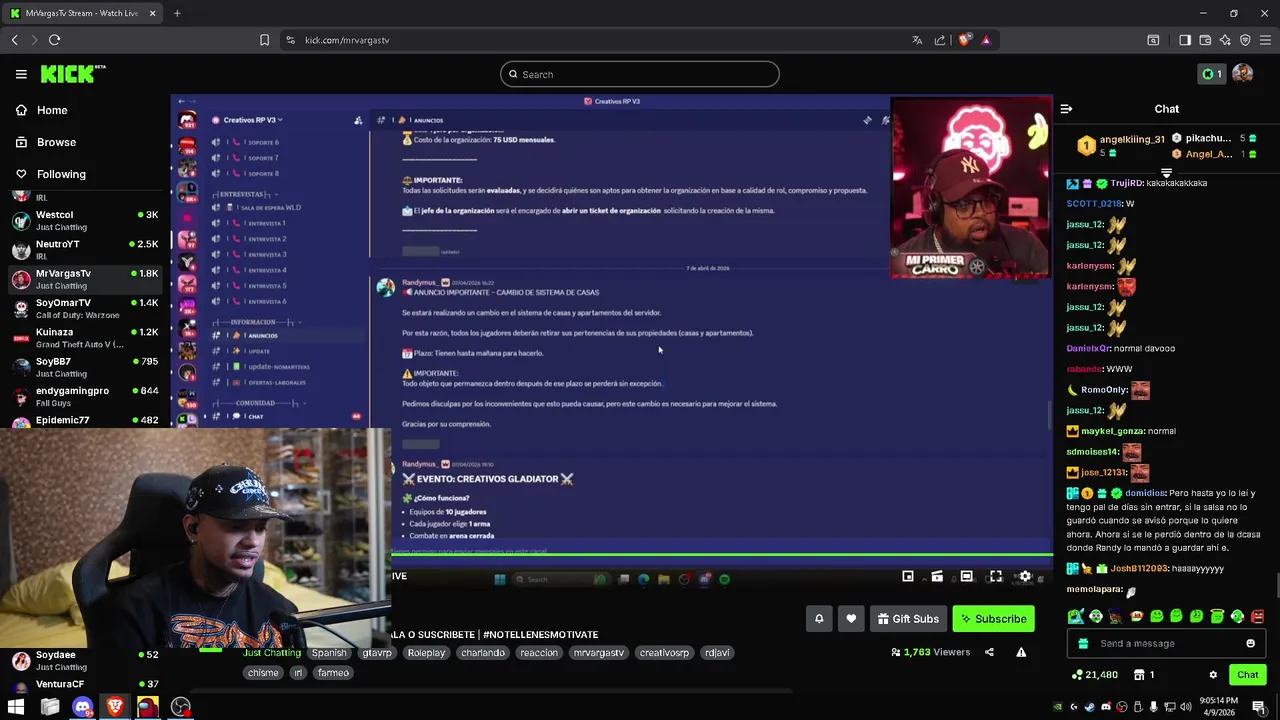This screenshot has width=1280, height=720.
Task: Select the reaccion tag
Action: click(539, 653)
